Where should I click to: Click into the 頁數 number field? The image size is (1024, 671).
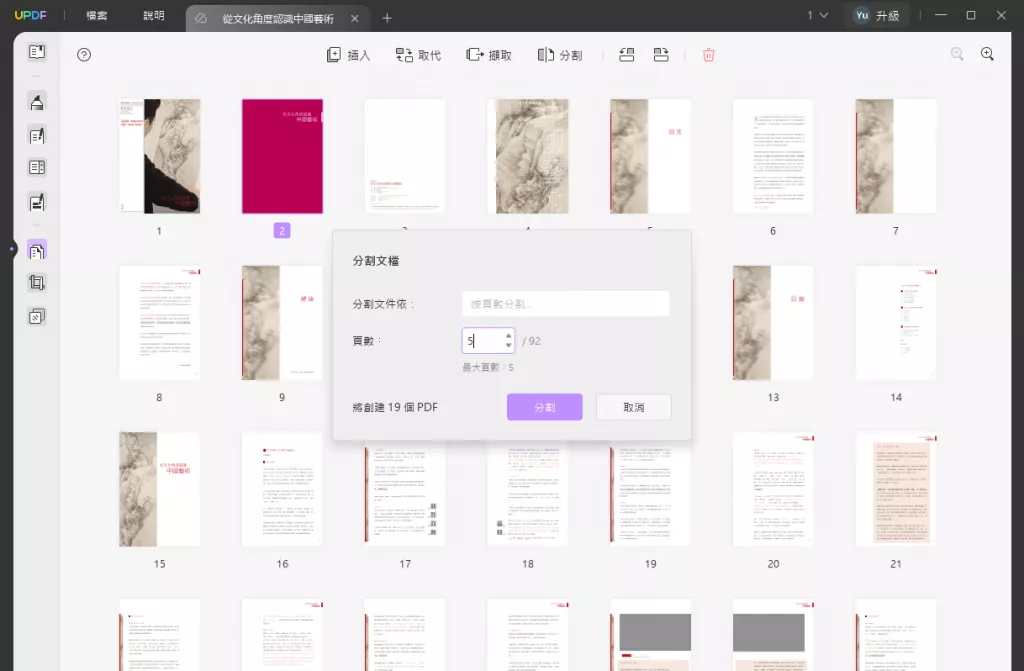coord(483,341)
